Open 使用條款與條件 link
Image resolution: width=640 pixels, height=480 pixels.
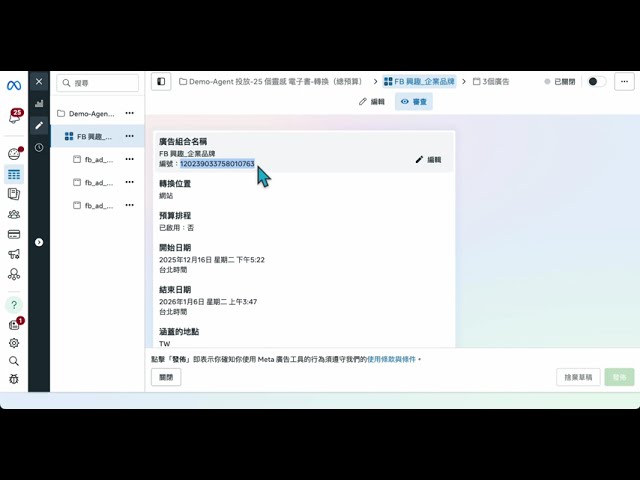pos(391,359)
